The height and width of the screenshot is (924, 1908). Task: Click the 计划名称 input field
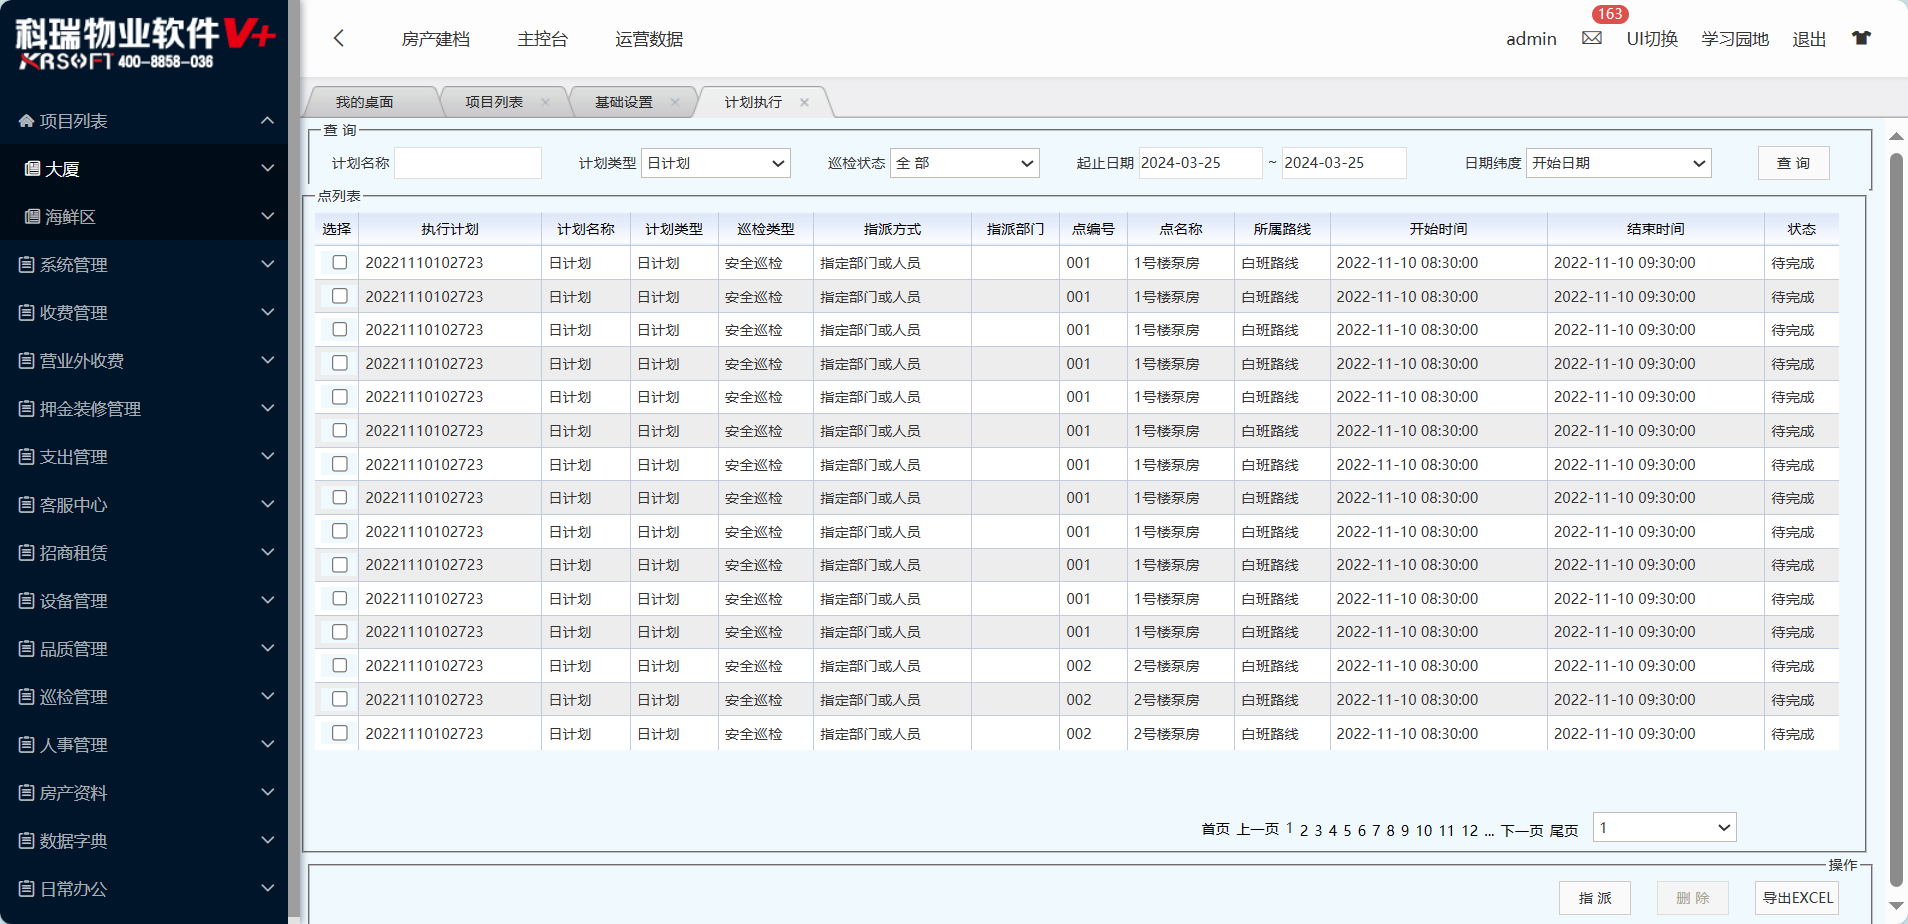tap(468, 163)
